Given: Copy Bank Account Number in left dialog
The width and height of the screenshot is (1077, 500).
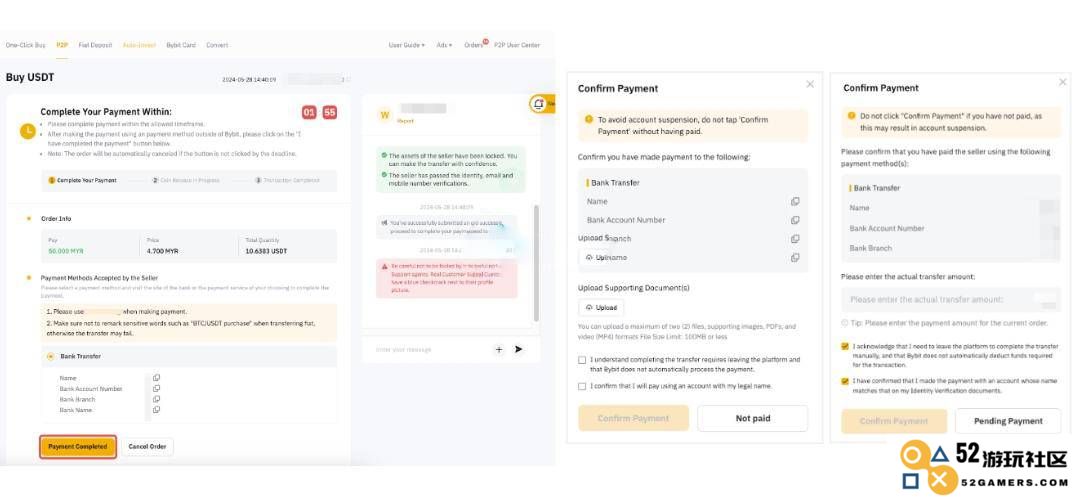Looking at the screenshot, I should 795,220.
